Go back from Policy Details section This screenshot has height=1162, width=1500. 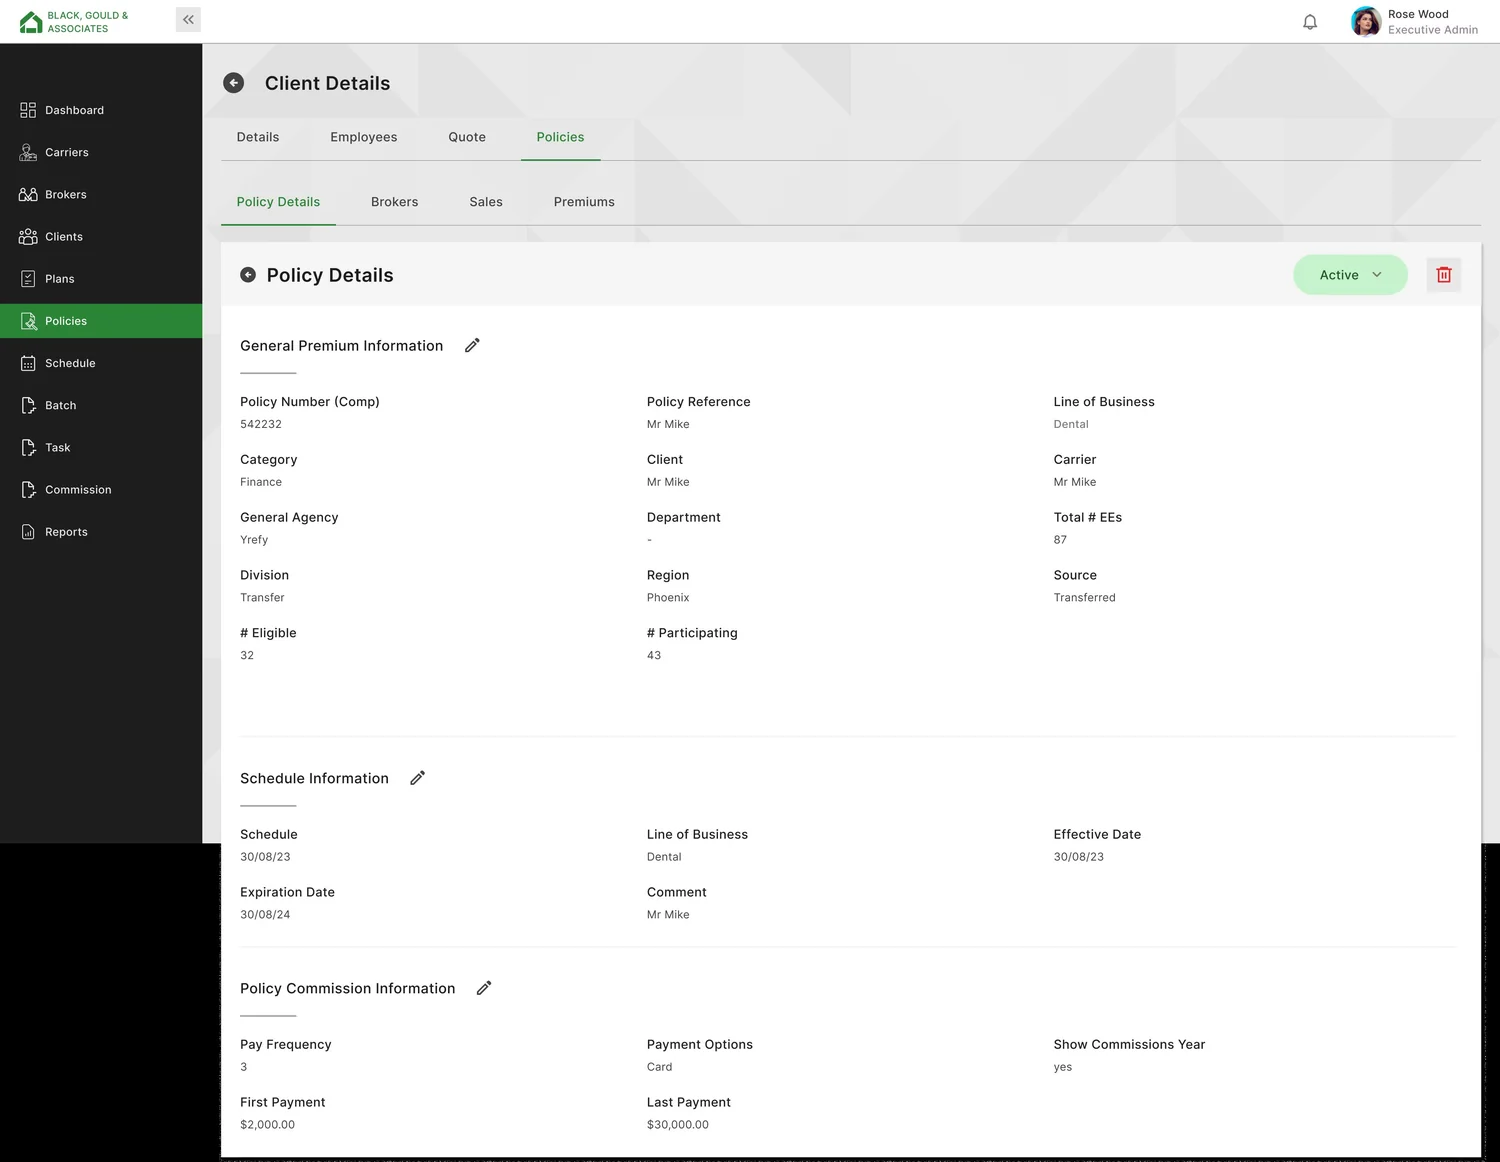click(x=248, y=275)
